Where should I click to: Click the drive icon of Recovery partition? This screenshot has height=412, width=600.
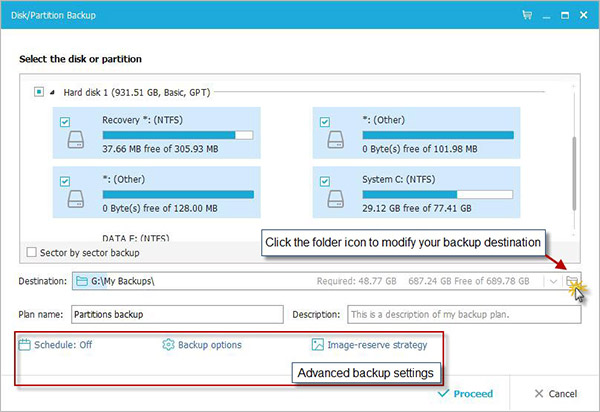[76, 140]
